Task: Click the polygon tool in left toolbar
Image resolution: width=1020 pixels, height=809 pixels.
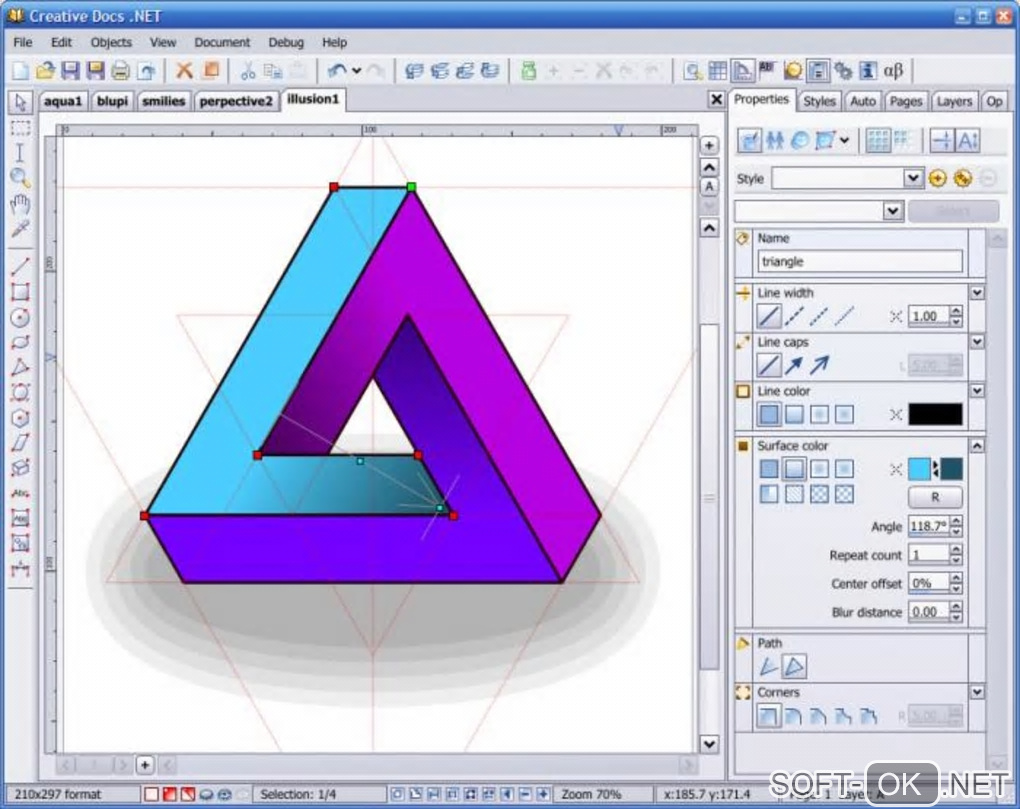Action: (x=20, y=418)
